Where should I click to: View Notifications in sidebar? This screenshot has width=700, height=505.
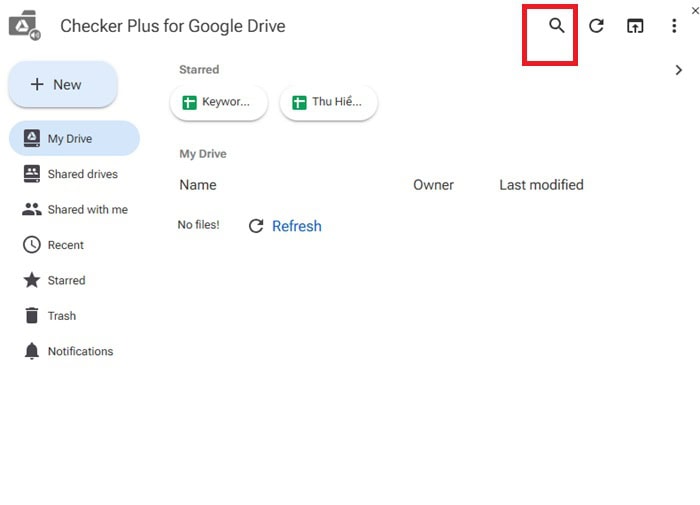point(74,351)
